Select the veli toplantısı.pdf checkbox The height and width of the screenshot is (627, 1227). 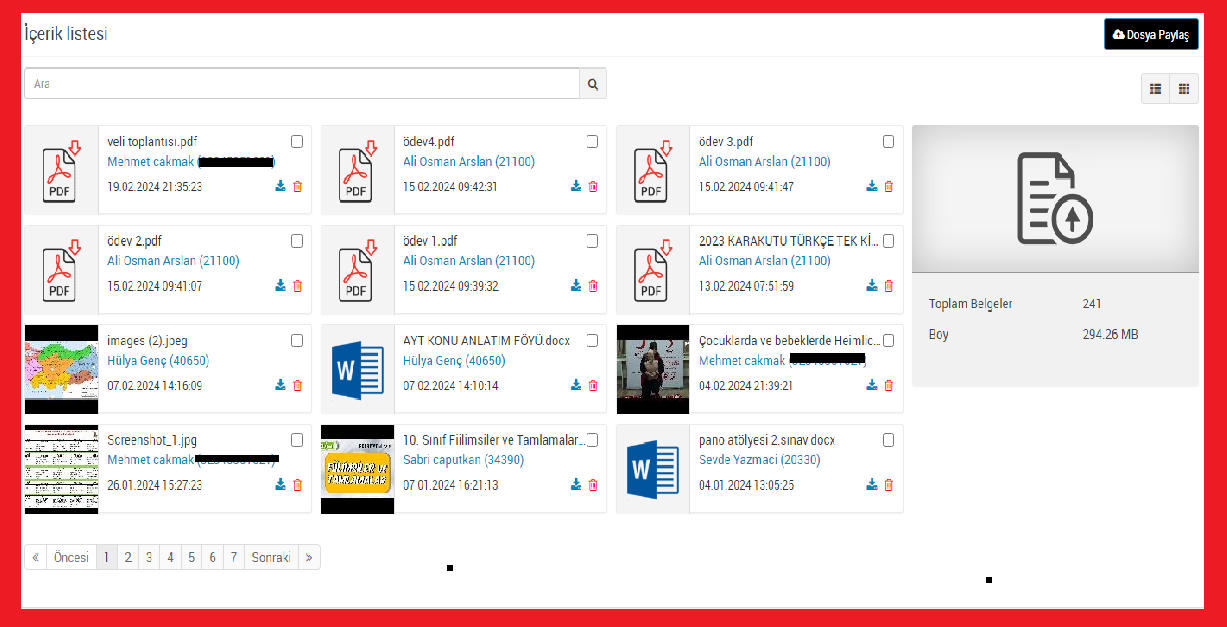[297, 141]
